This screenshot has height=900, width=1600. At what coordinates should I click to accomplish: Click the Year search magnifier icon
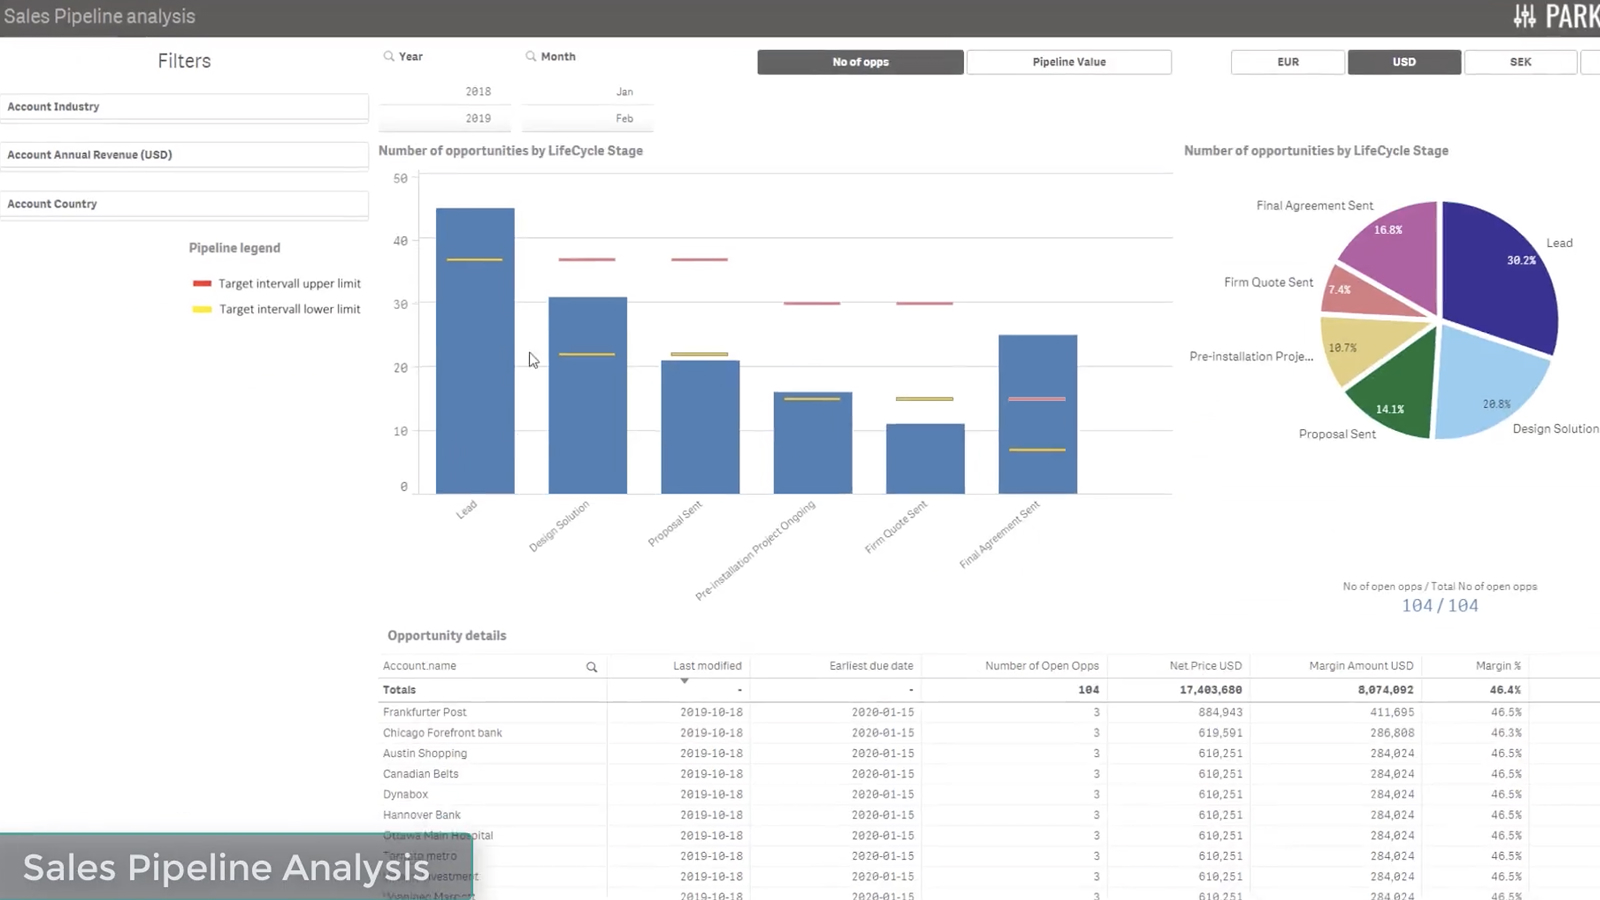pos(389,57)
